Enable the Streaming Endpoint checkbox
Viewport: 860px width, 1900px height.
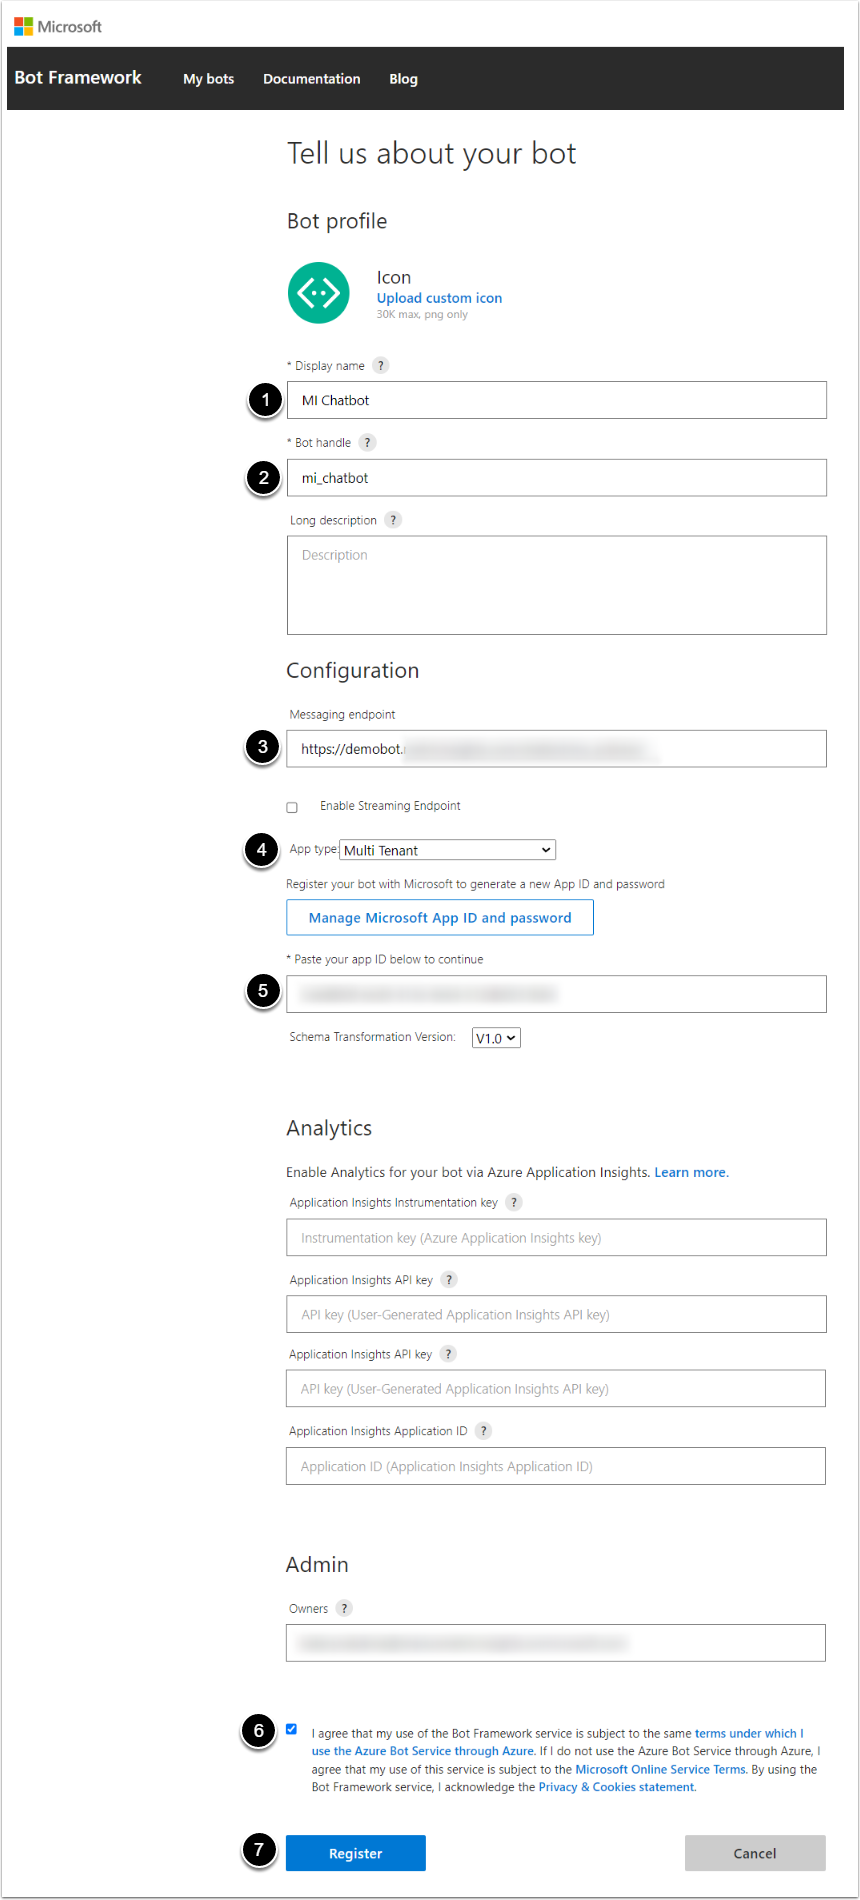point(292,807)
